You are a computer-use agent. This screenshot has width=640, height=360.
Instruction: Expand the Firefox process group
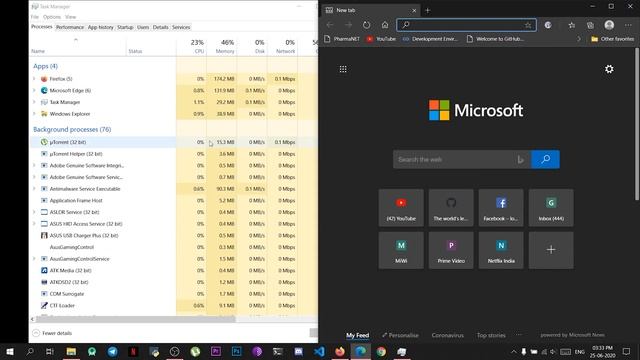click(x=34, y=79)
